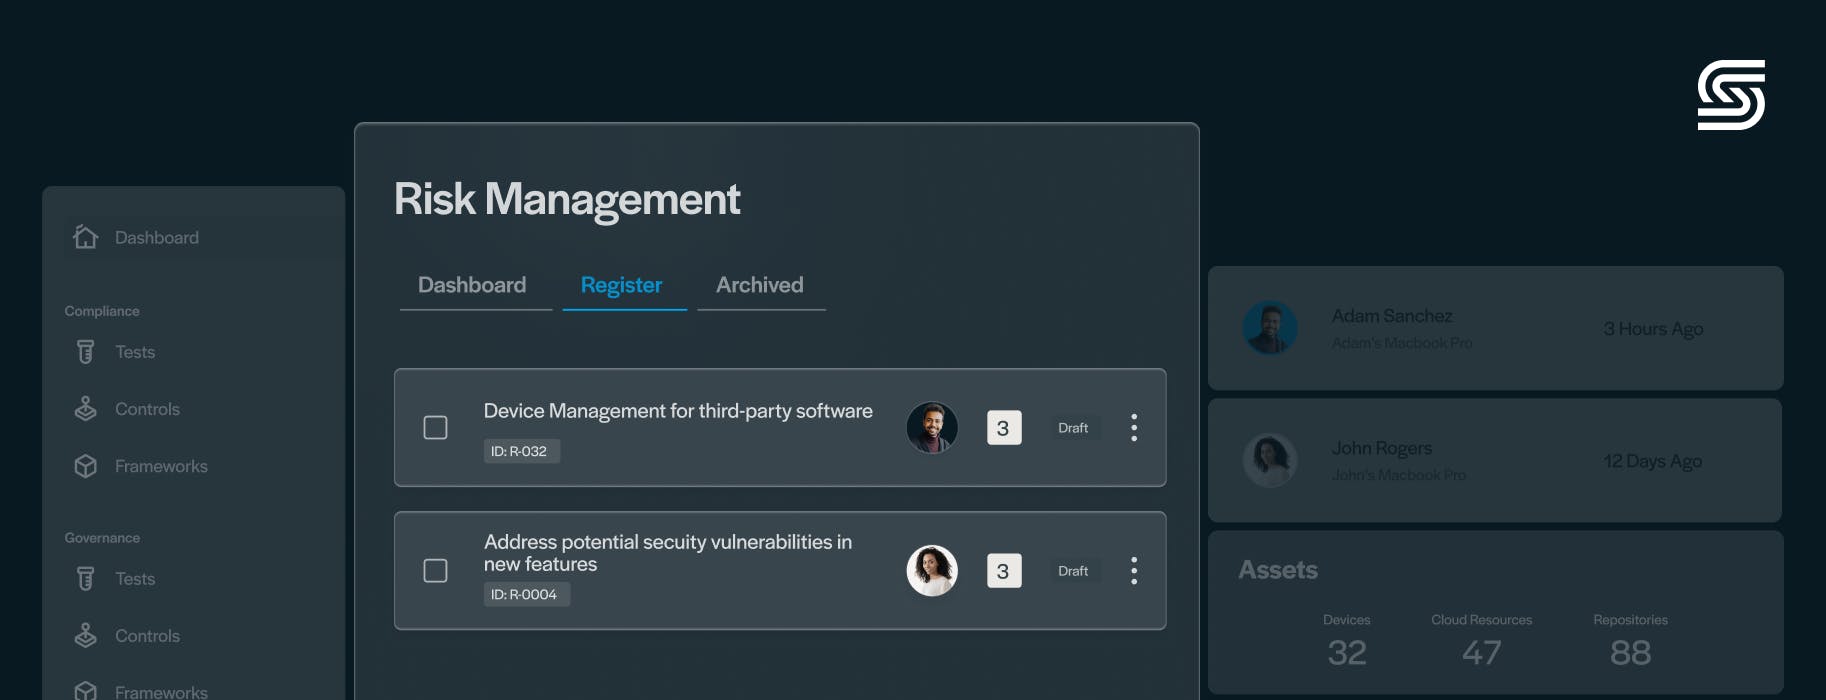Click the Dashboard home icon in sidebar
1826x700 pixels.
pyautogui.click(x=86, y=237)
